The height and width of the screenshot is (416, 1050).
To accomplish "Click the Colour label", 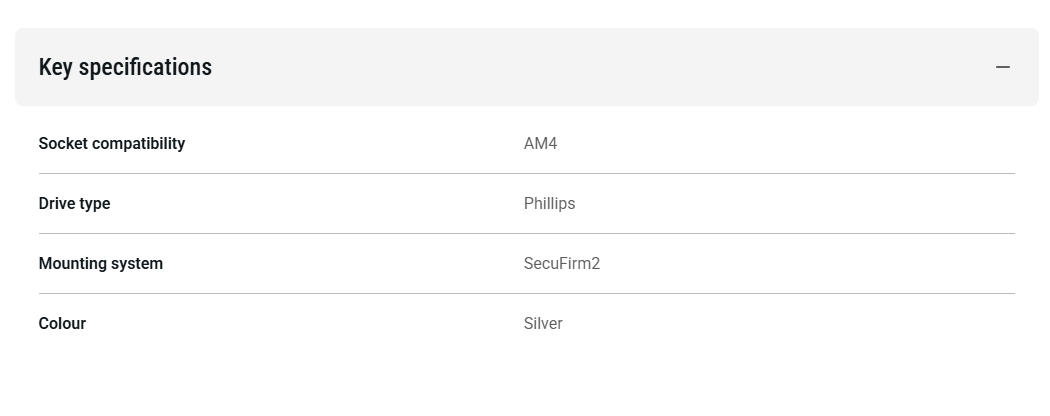I will point(62,323).
